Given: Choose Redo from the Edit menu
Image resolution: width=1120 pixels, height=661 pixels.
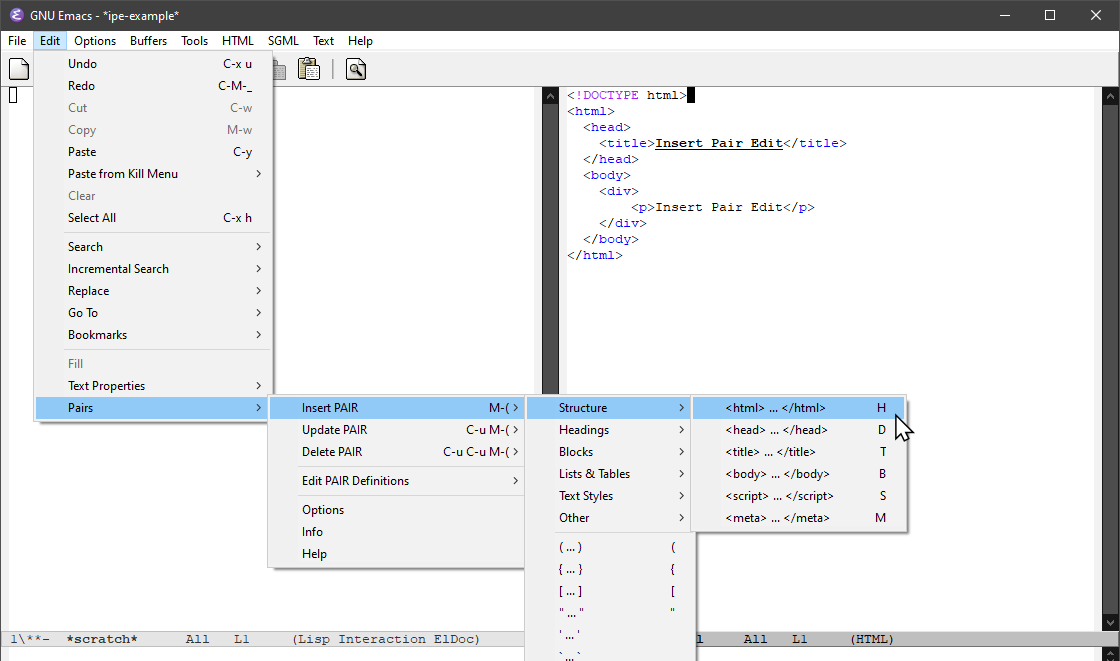Looking at the screenshot, I should [x=153, y=86].
